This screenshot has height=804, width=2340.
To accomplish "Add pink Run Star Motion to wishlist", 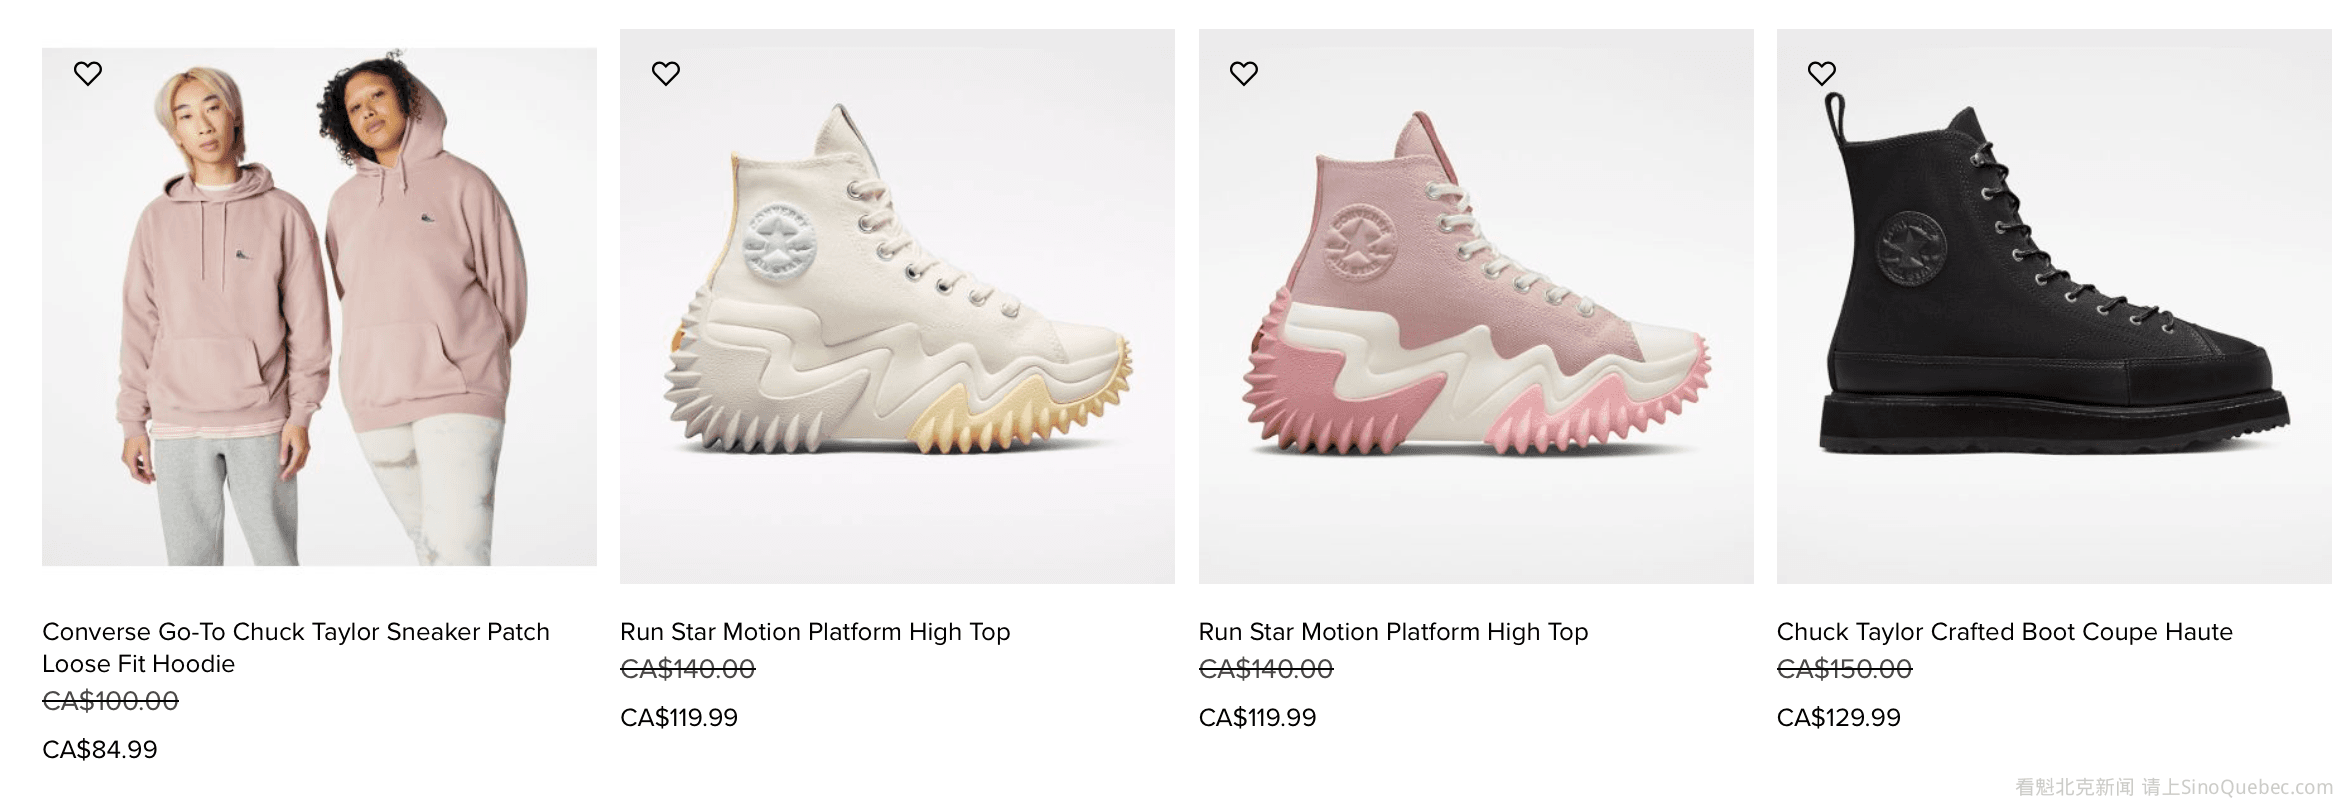I will 1244,73.
